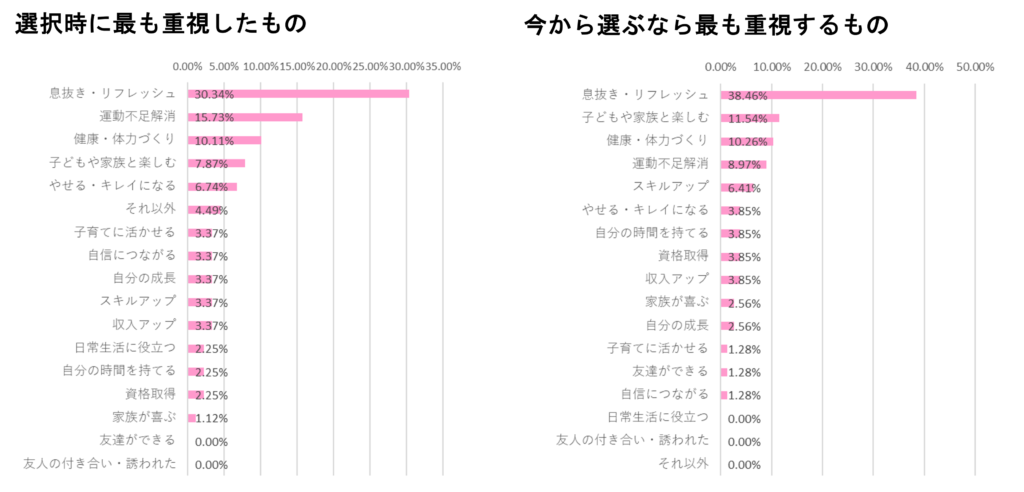Click the 35.00% axis label in left chart
This screenshot has height=492, width=1024.
pos(443,67)
